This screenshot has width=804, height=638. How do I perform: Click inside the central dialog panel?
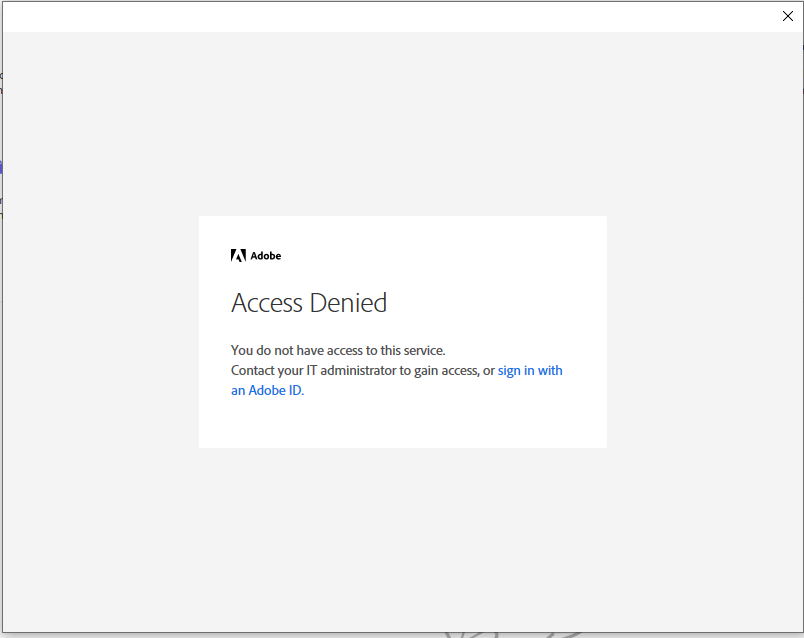pos(402,330)
